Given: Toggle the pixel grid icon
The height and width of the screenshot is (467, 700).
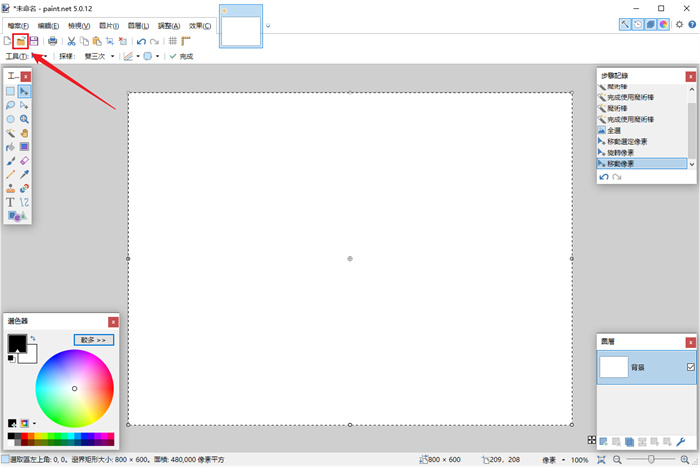Looking at the screenshot, I should pos(173,41).
